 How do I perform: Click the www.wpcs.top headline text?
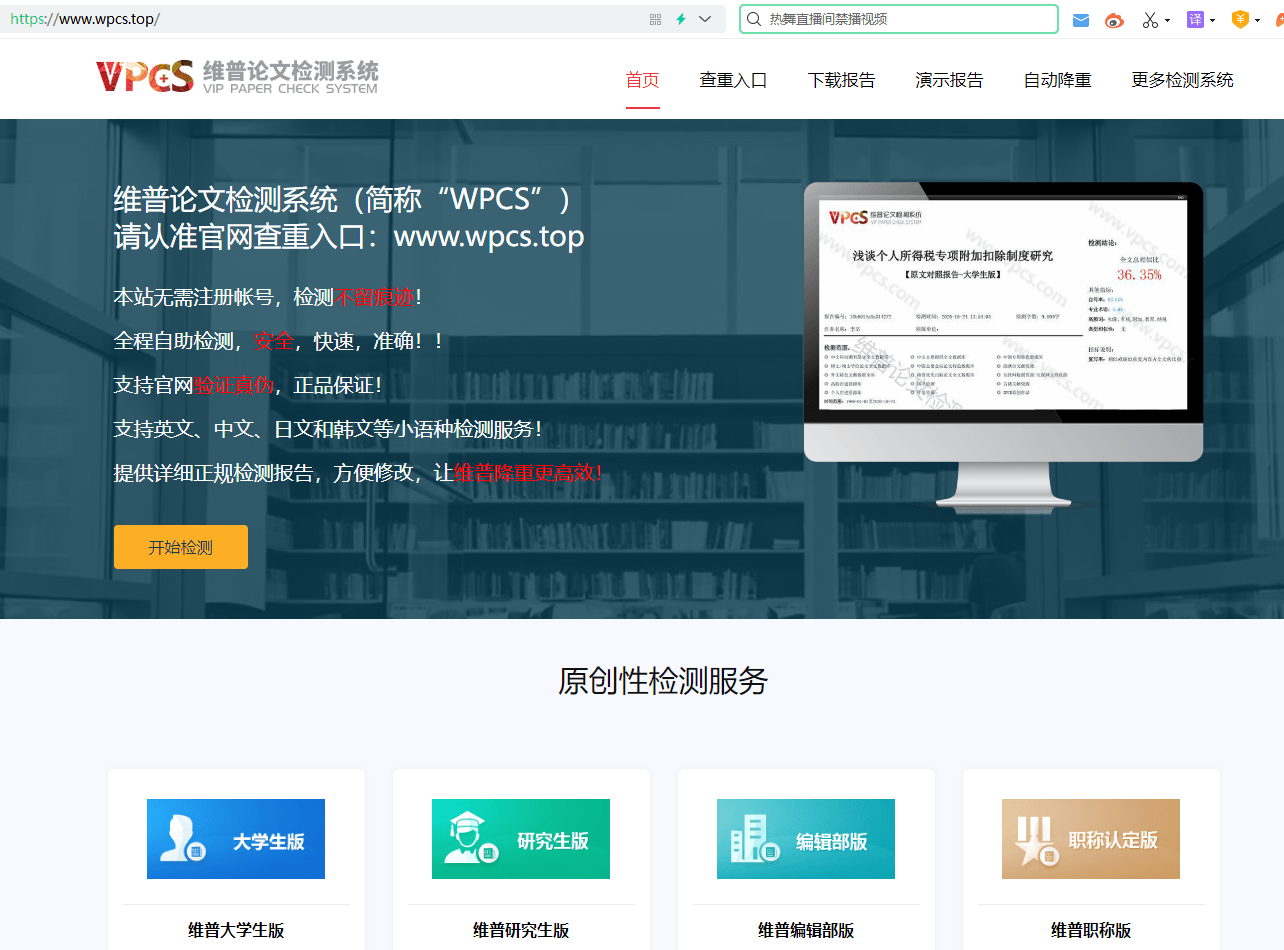click(x=489, y=237)
